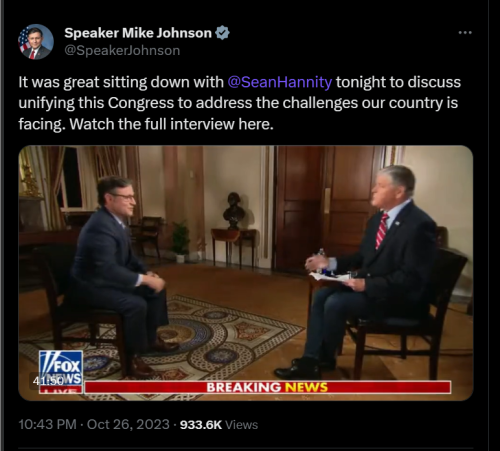
Task: Click the bust statue in the video frame
Action: (x=234, y=211)
